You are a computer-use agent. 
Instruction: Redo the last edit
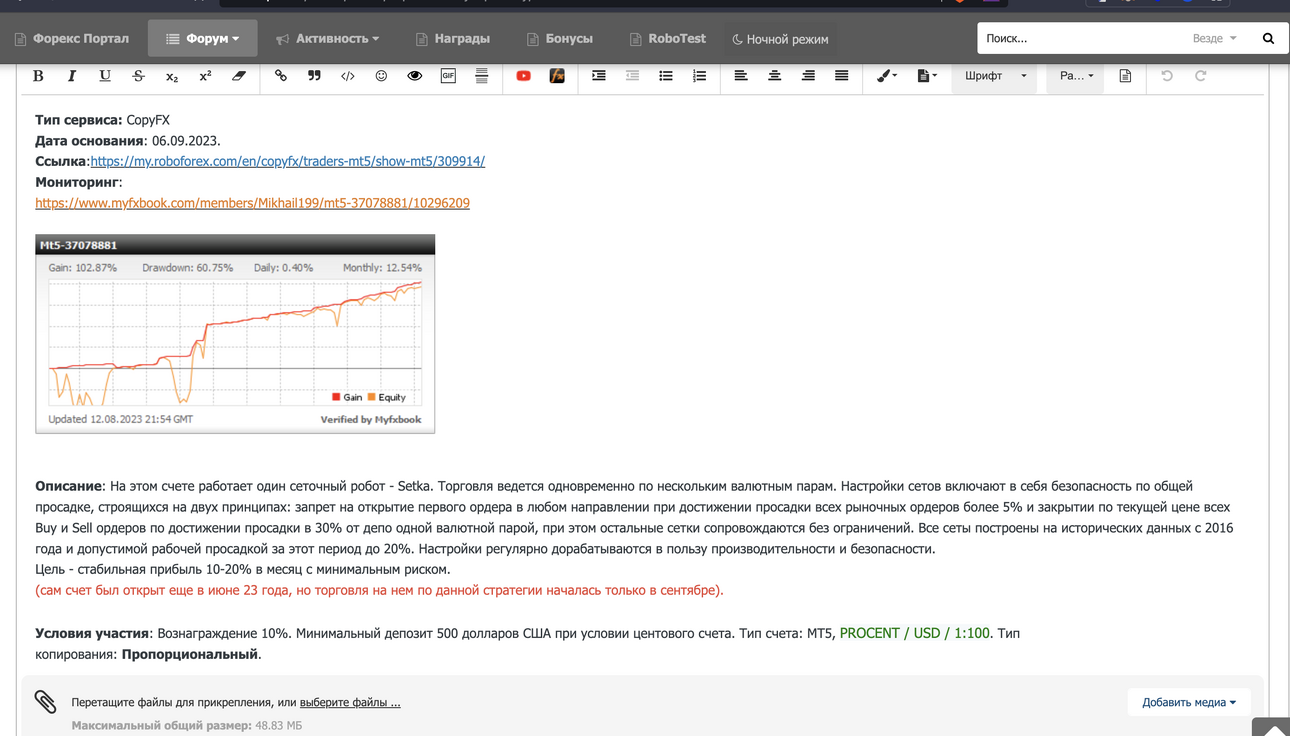click(x=1201, y=76)
